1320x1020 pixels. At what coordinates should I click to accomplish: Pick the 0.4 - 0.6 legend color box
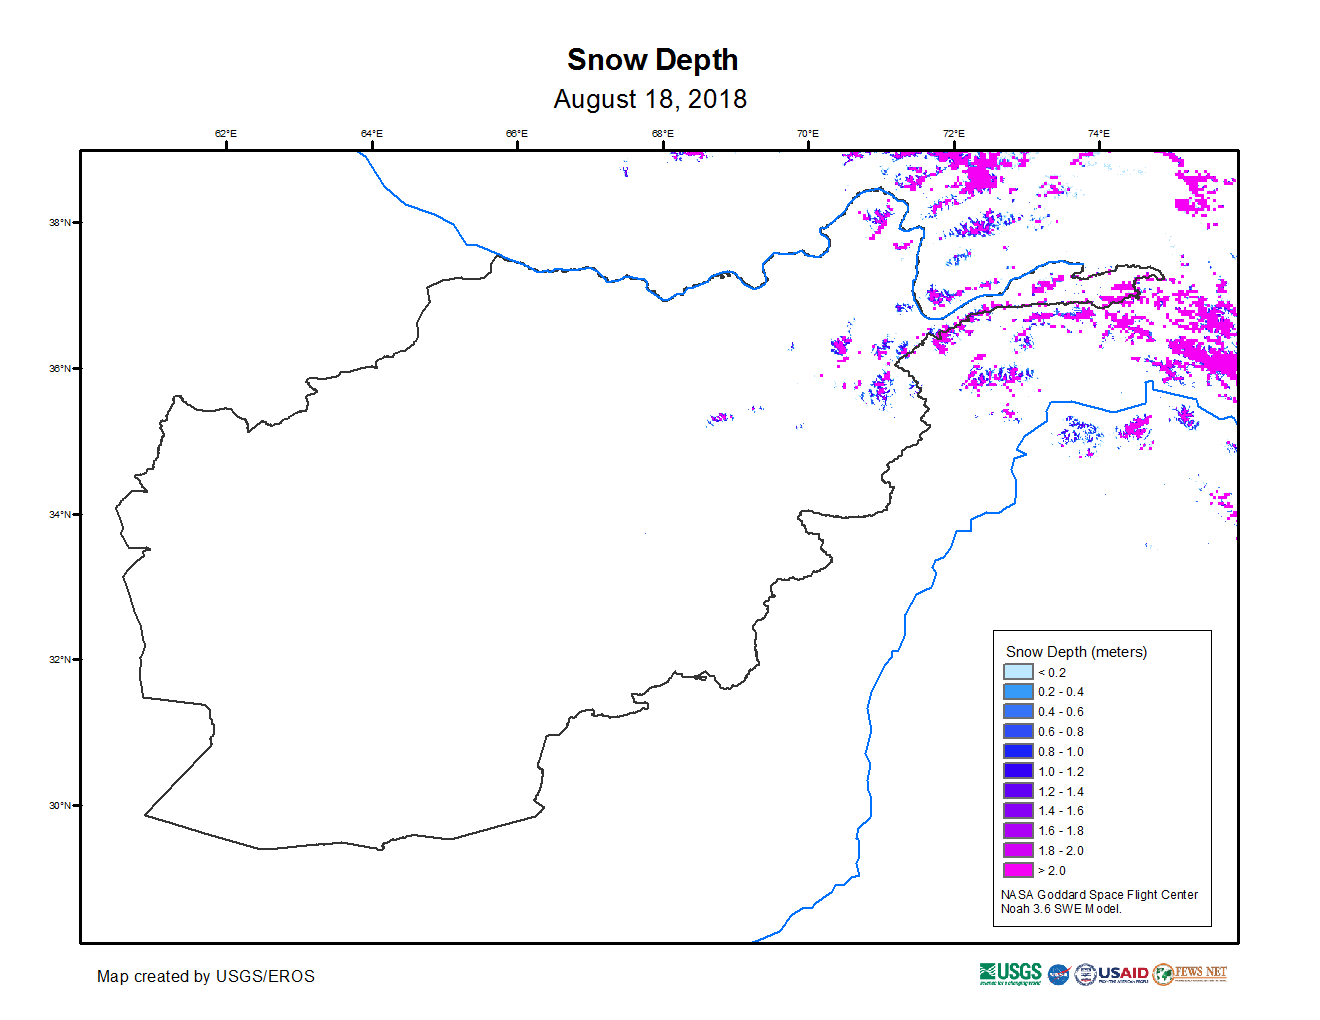[x=1018, y=712]
